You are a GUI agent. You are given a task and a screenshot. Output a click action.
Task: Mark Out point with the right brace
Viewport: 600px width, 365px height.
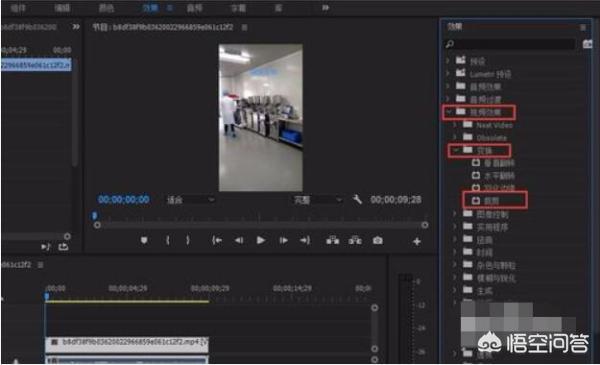pos(188,240)
